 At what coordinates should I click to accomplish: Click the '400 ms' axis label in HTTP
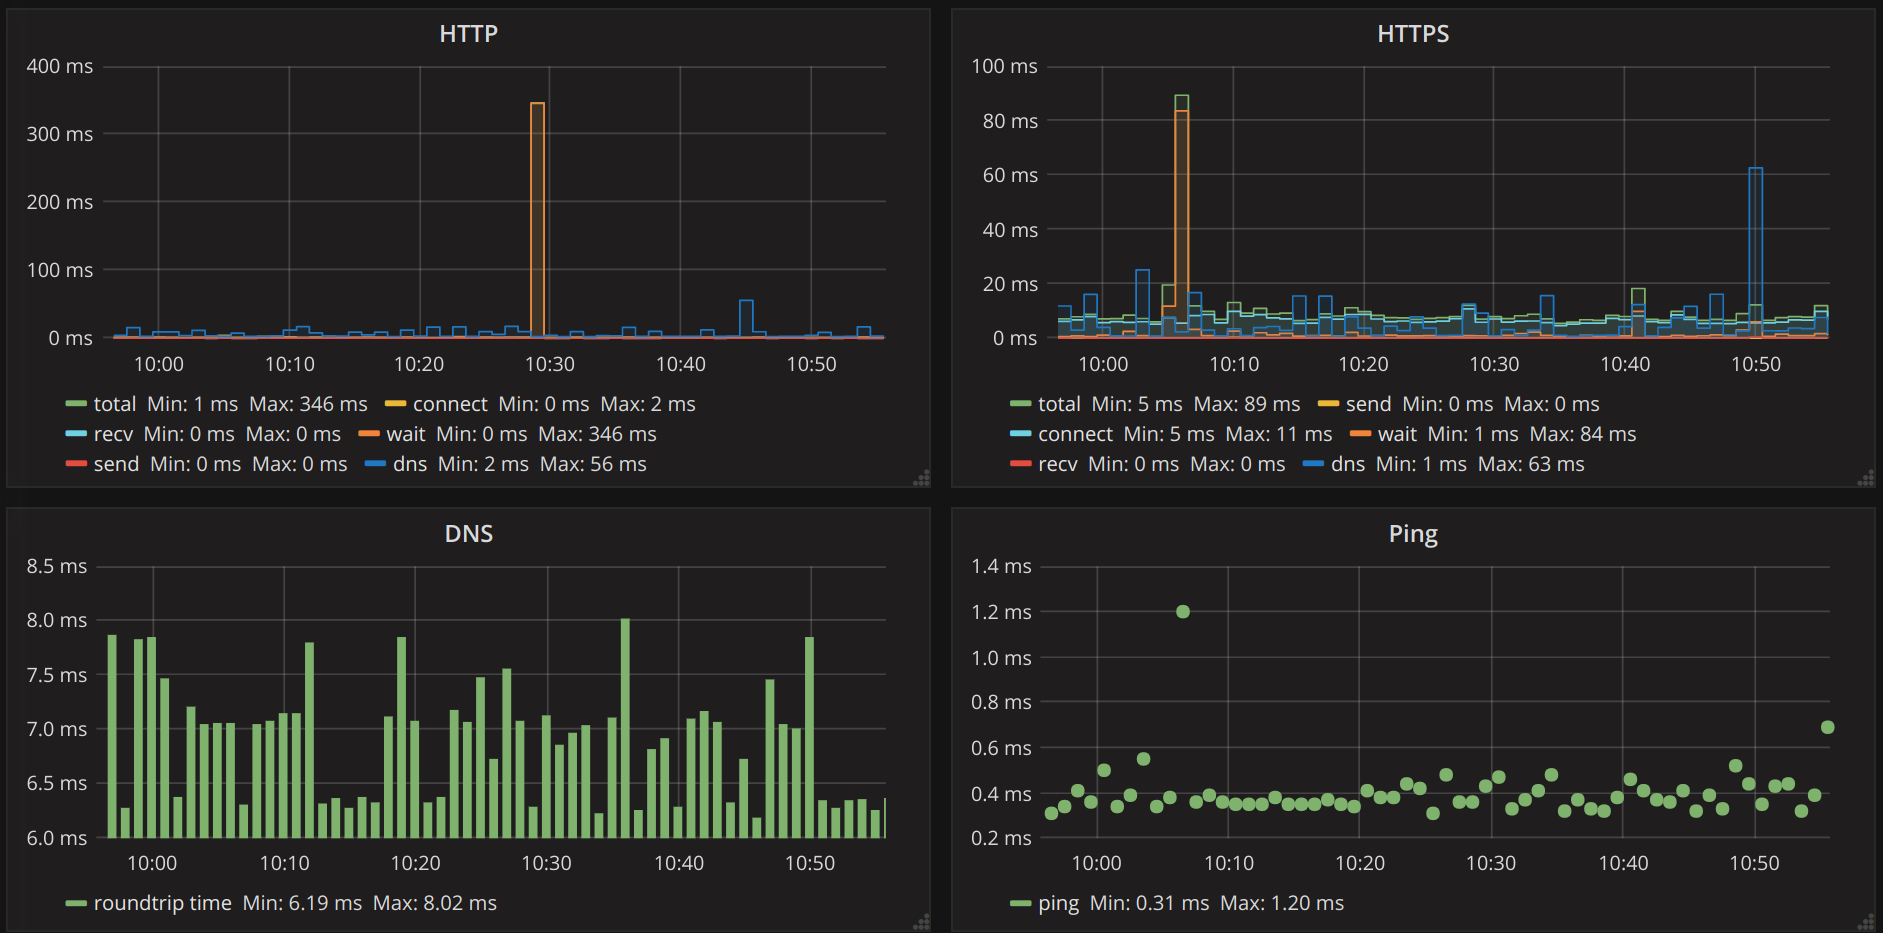60,66
